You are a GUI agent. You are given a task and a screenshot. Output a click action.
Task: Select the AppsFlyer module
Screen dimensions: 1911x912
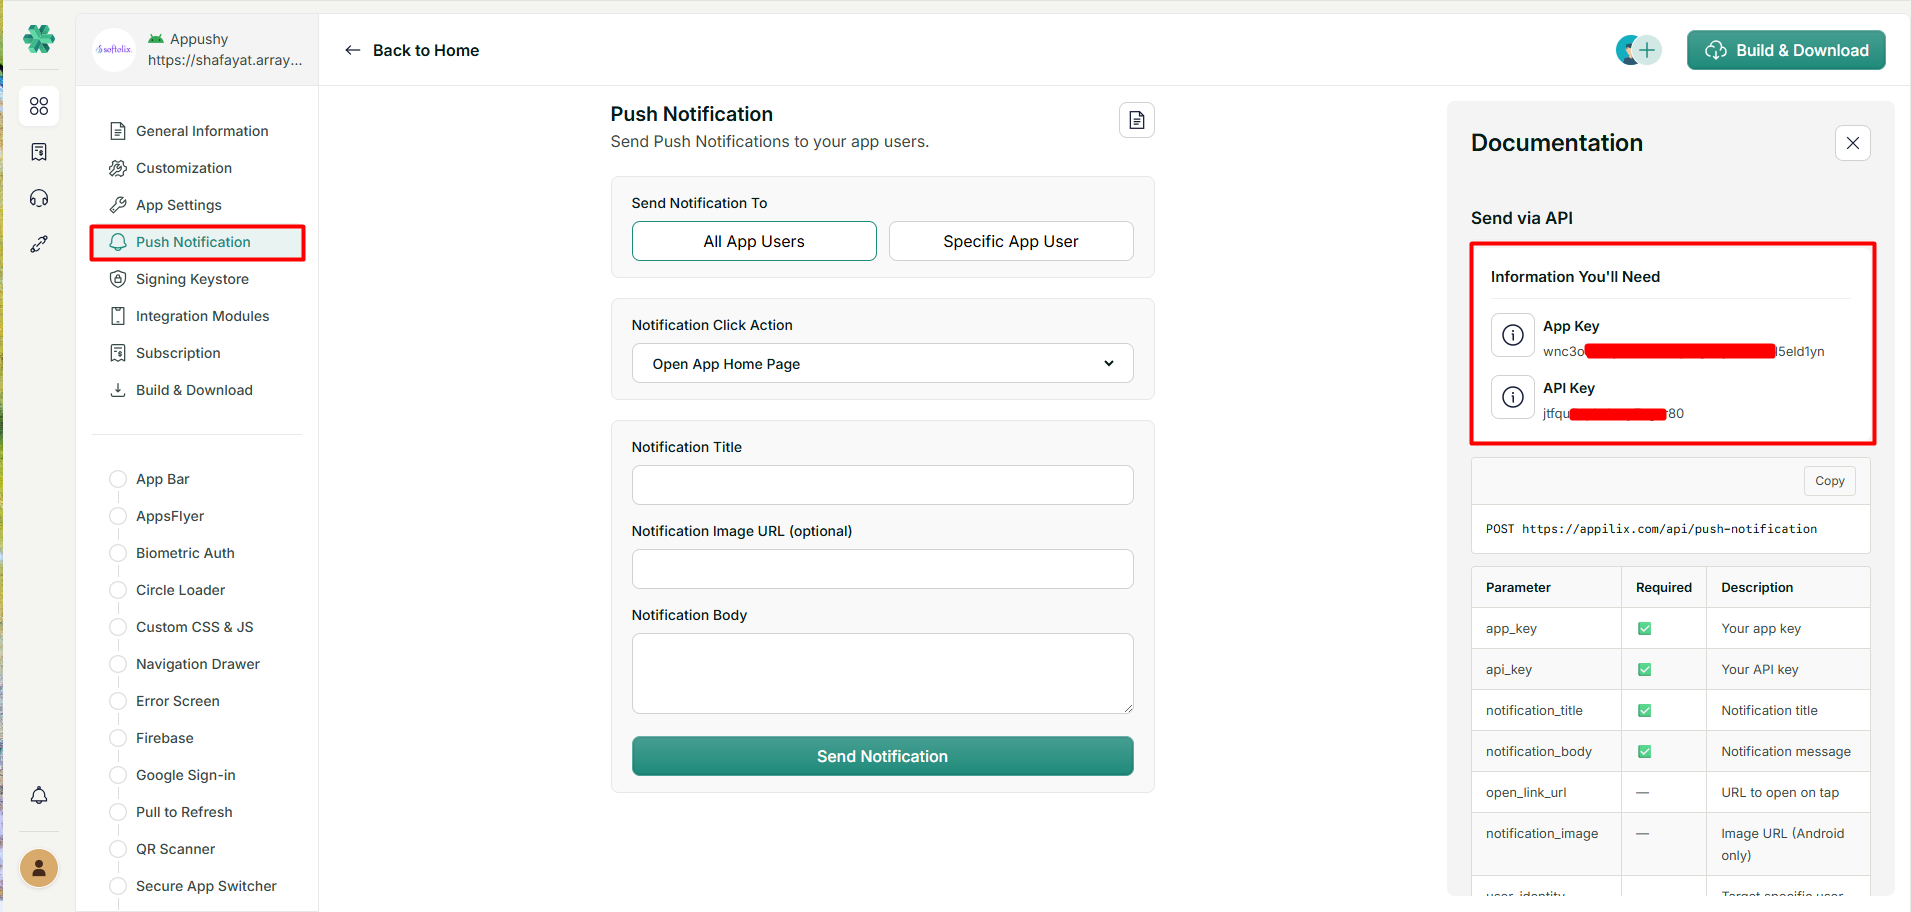click(x=170, y=516)
